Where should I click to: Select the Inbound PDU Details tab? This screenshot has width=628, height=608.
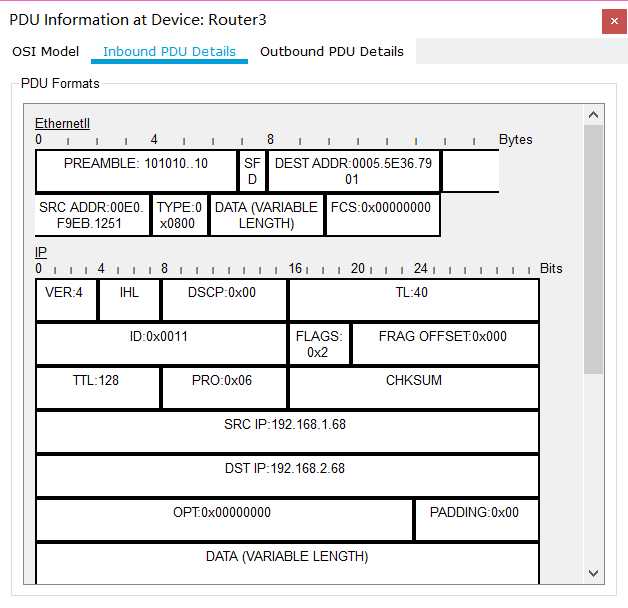pyautogui.click(x=169, y=52)
